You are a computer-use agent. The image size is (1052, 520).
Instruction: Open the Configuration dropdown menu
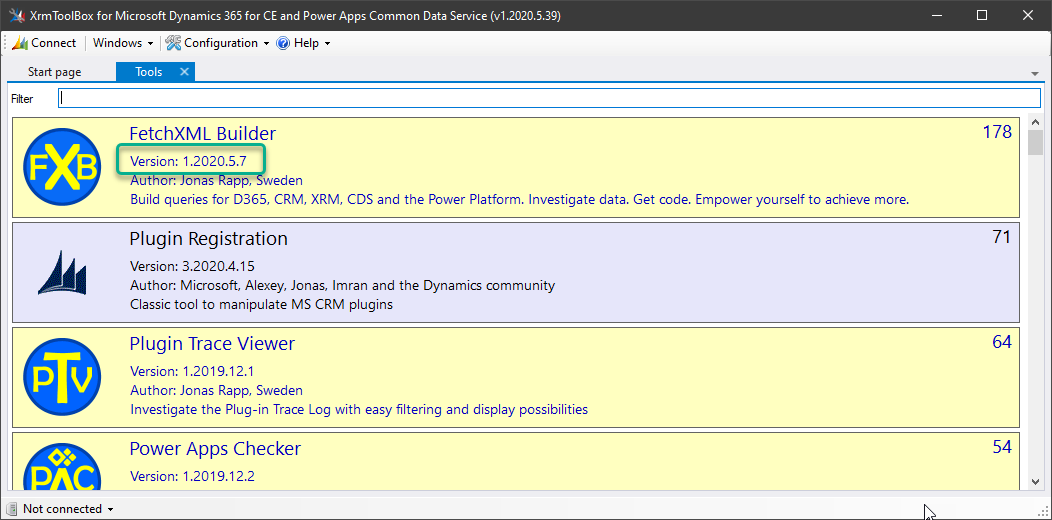(217, 43)
